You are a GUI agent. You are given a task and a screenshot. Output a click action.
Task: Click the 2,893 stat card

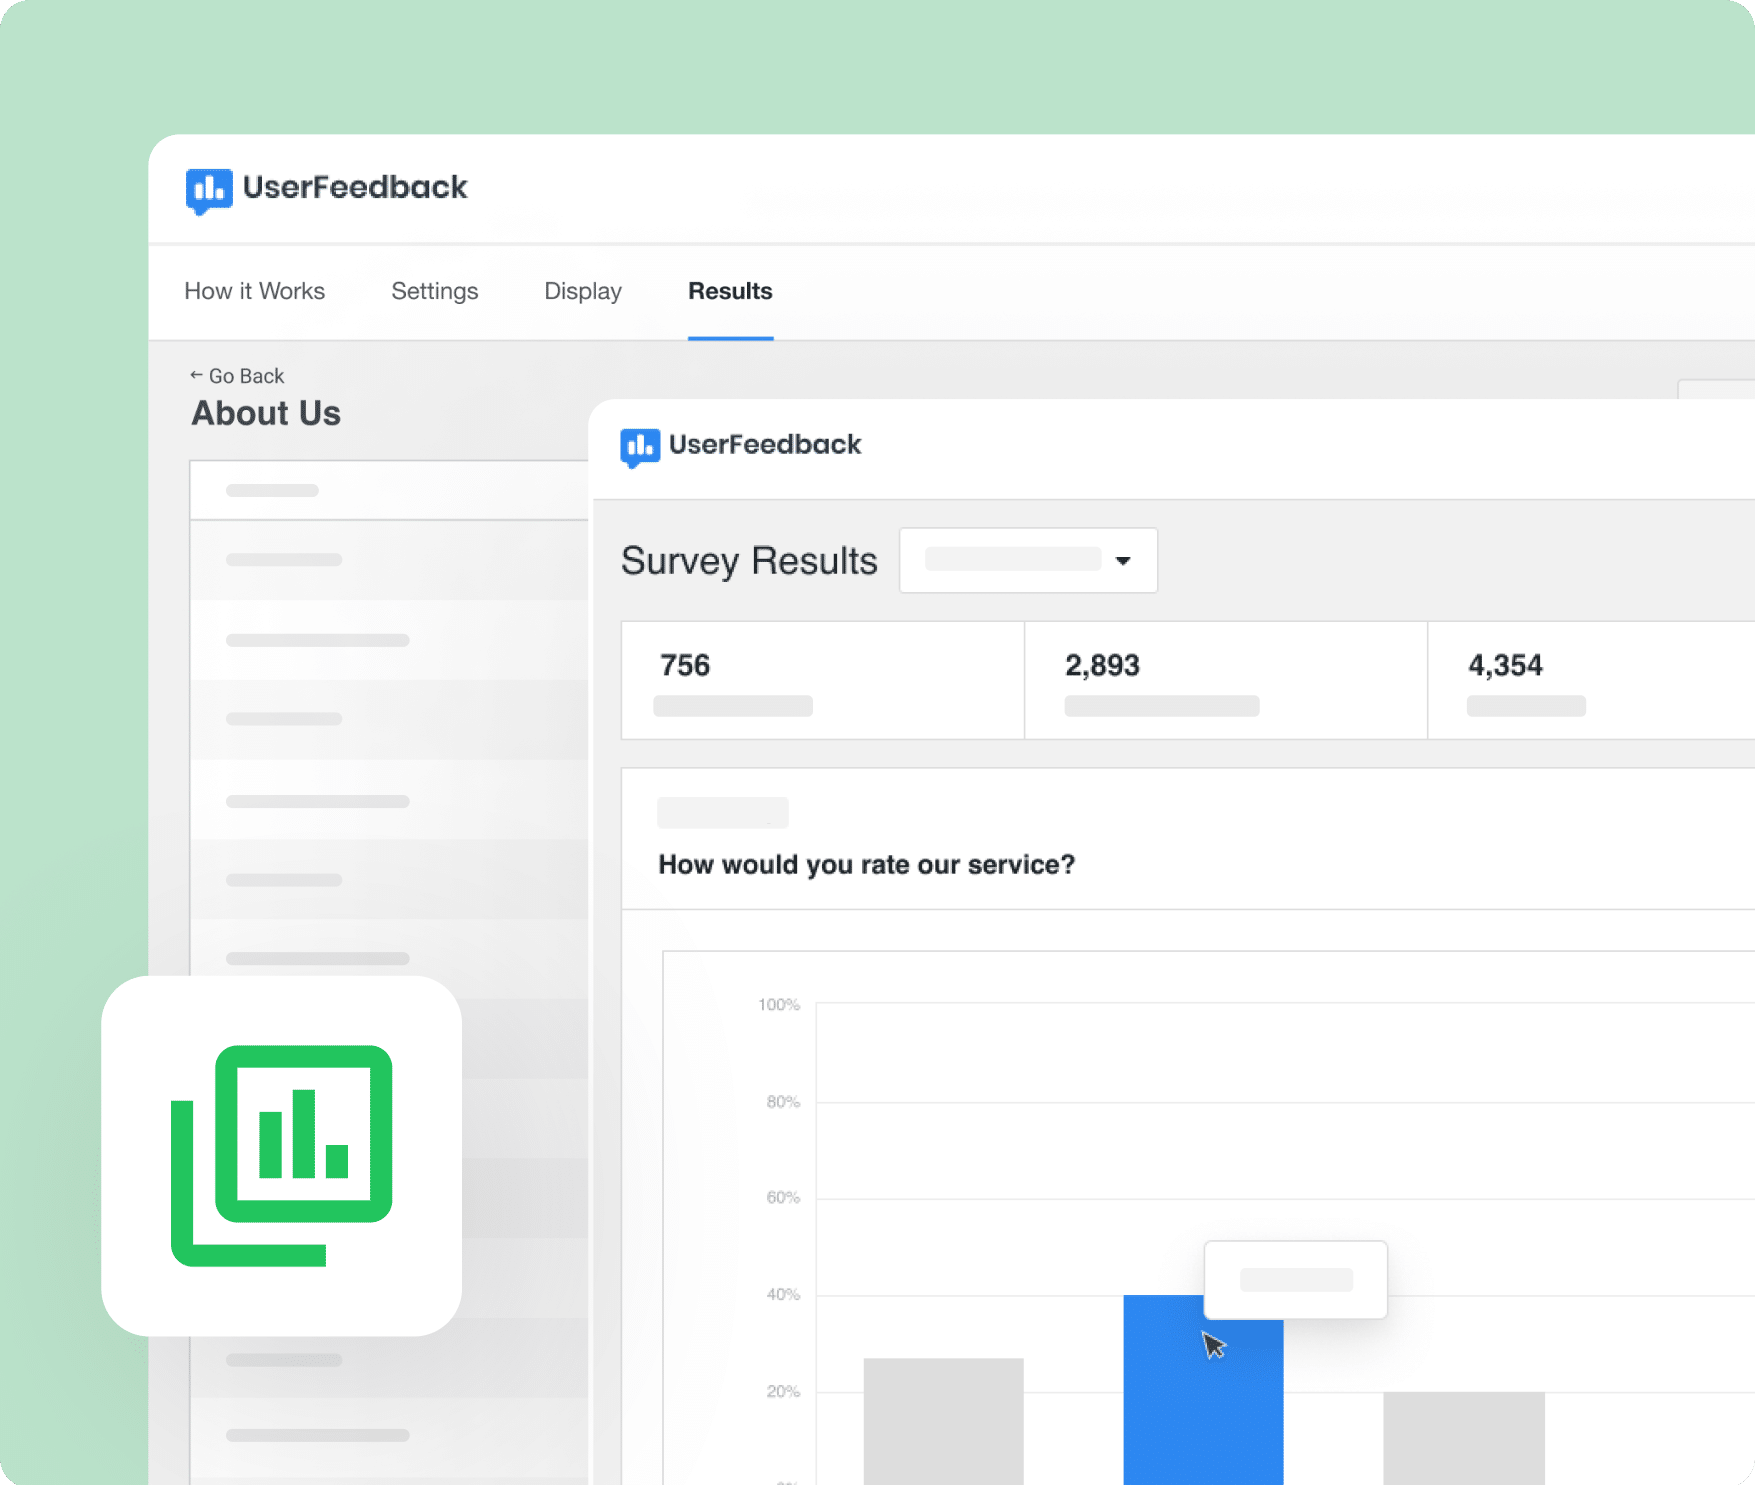[x=1226, y=680]
